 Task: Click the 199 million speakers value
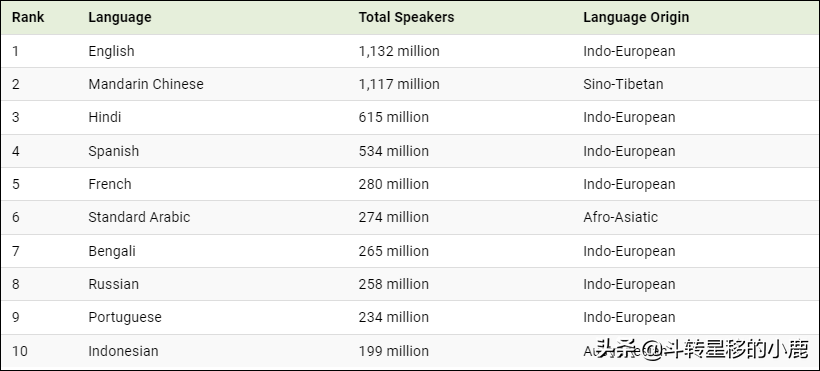click(394, 351)
